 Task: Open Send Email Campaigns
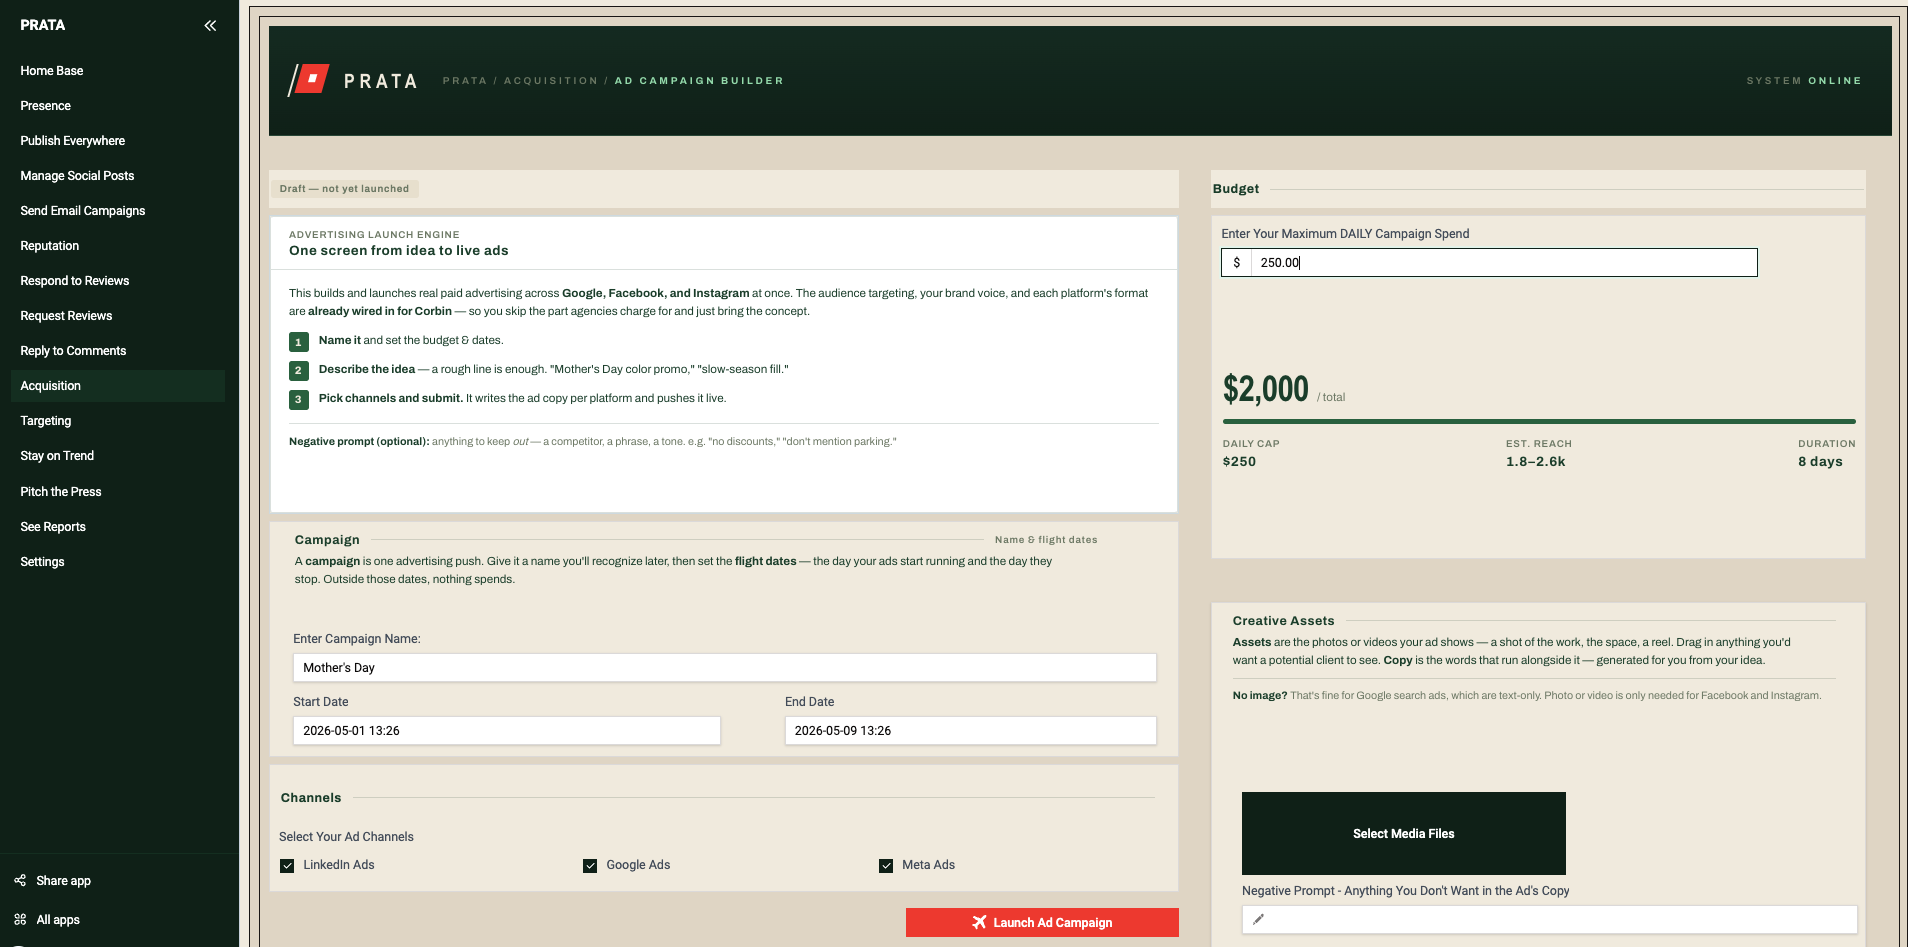click(x=118, y=211)
